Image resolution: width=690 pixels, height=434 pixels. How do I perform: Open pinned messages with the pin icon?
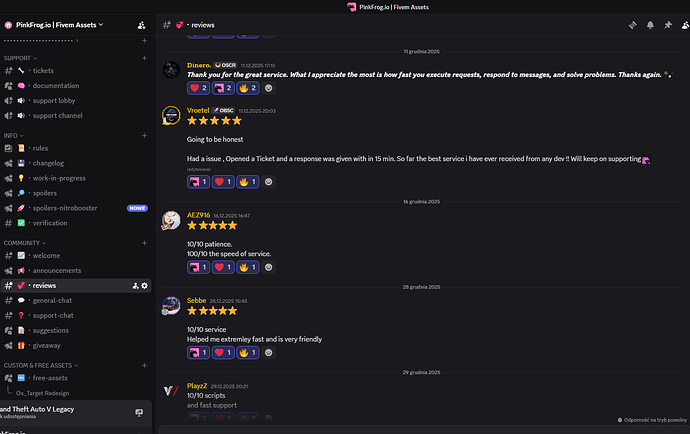pyautogui.click(x=667, y=24)
